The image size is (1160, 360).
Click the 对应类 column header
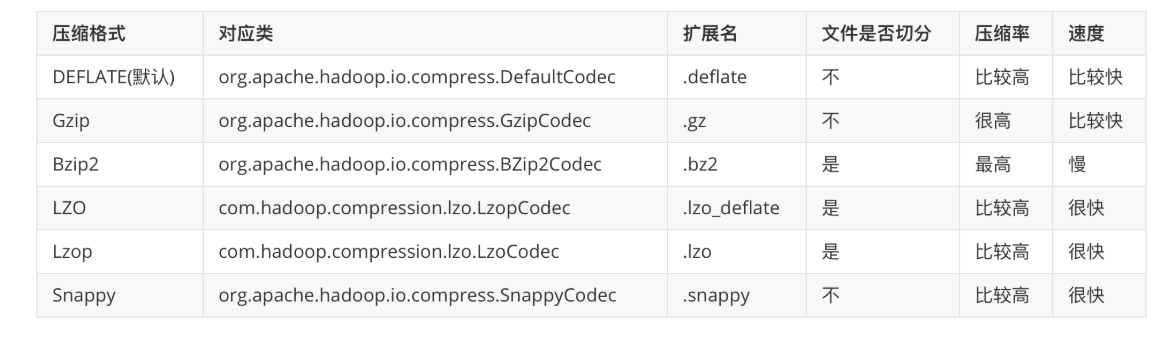coord(435,33)
